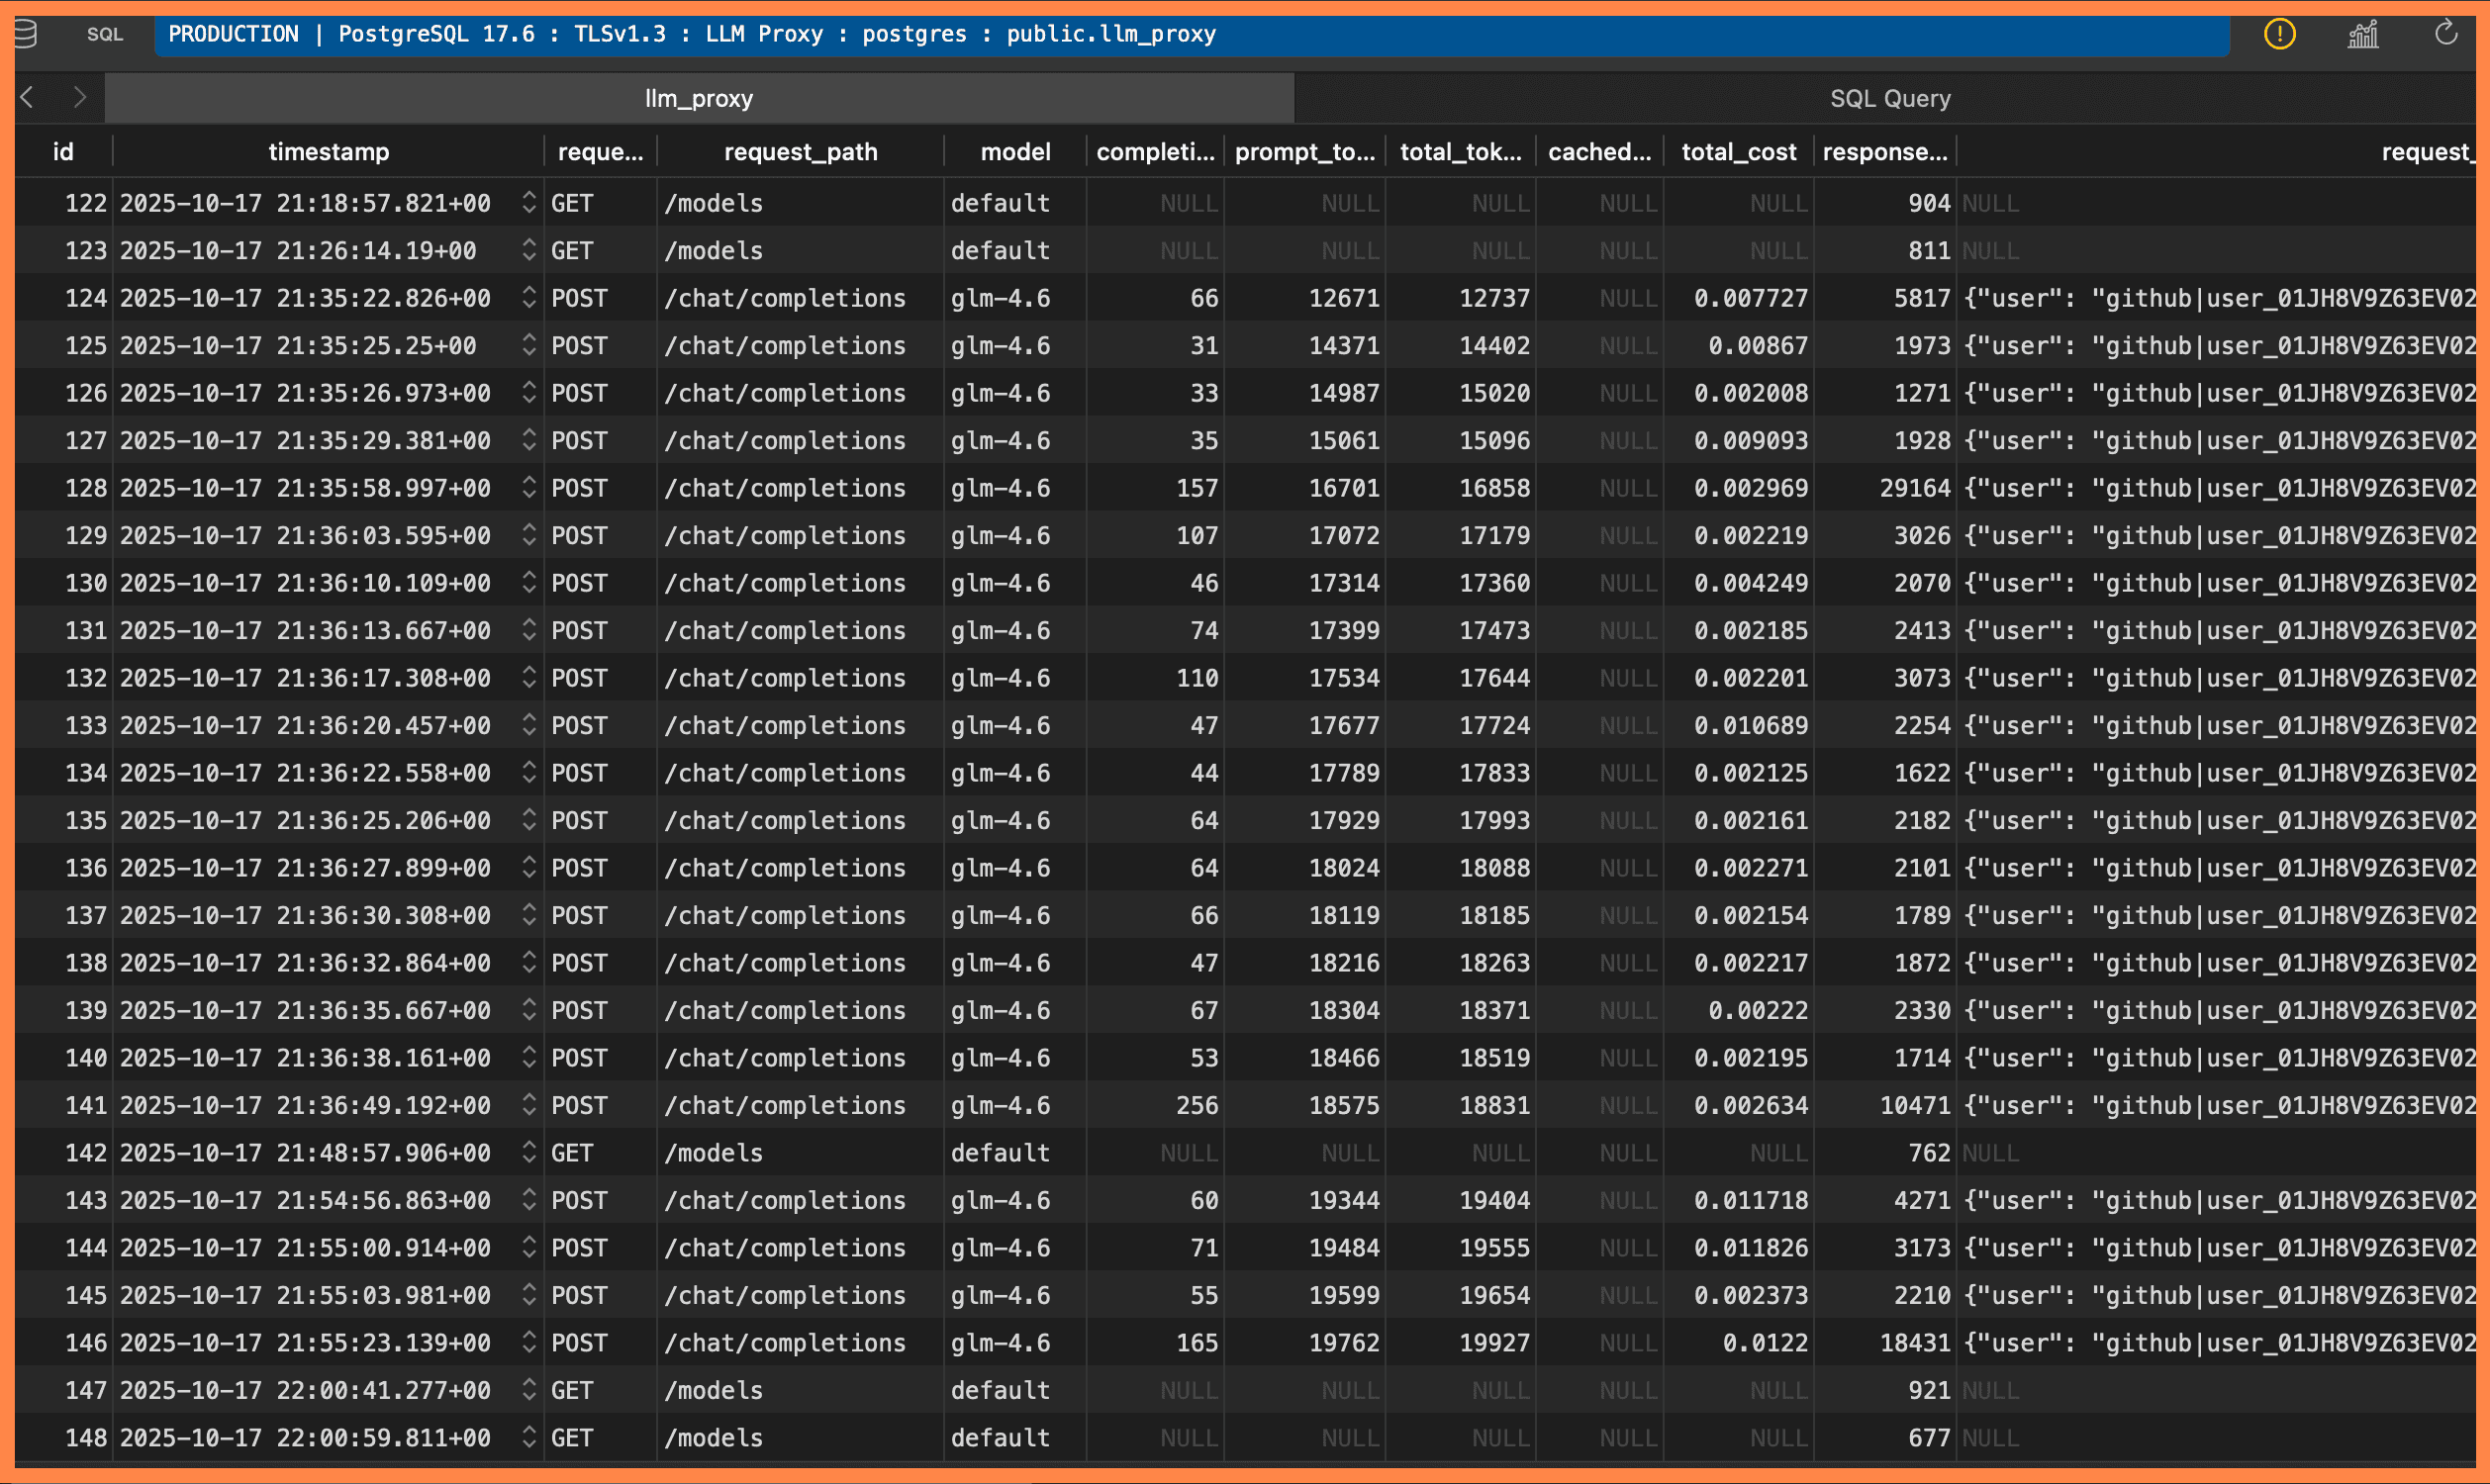Screen dimensions: 2490x1484
Task: Click the timestamp stepper arrows on row 135
Action: click(530, 820)
